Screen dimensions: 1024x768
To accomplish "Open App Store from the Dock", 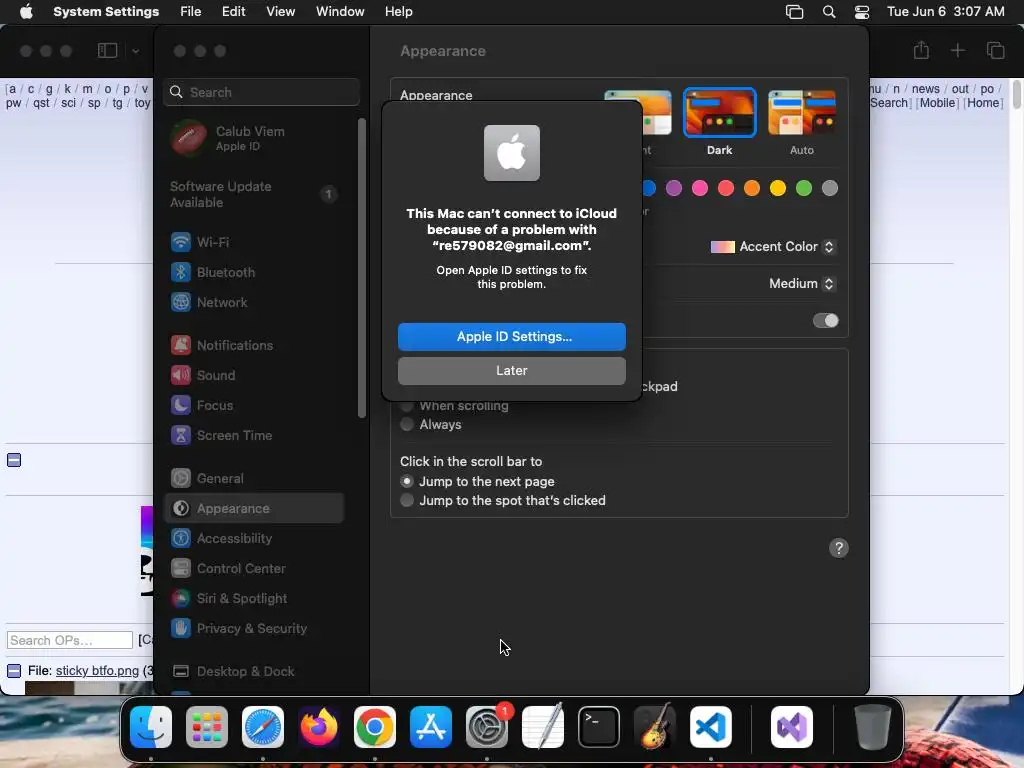I will click(x=431, y=727).
